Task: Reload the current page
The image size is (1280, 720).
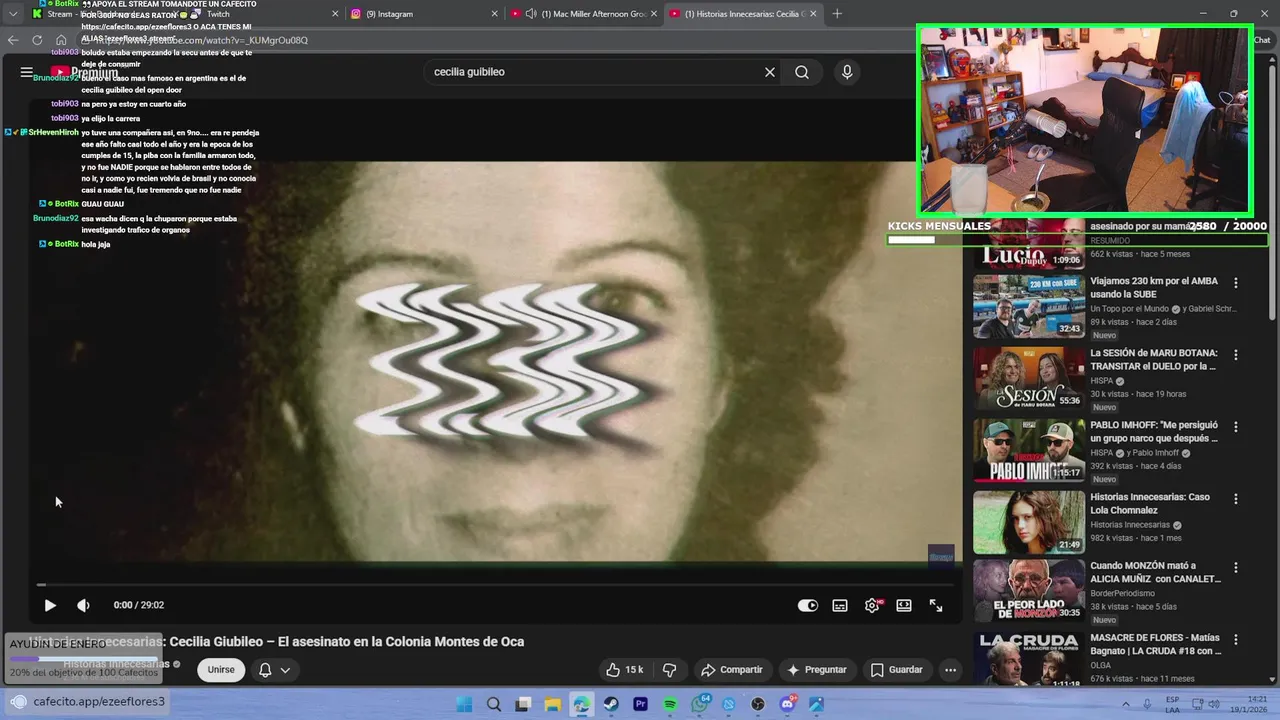Action: pos(37,40)
